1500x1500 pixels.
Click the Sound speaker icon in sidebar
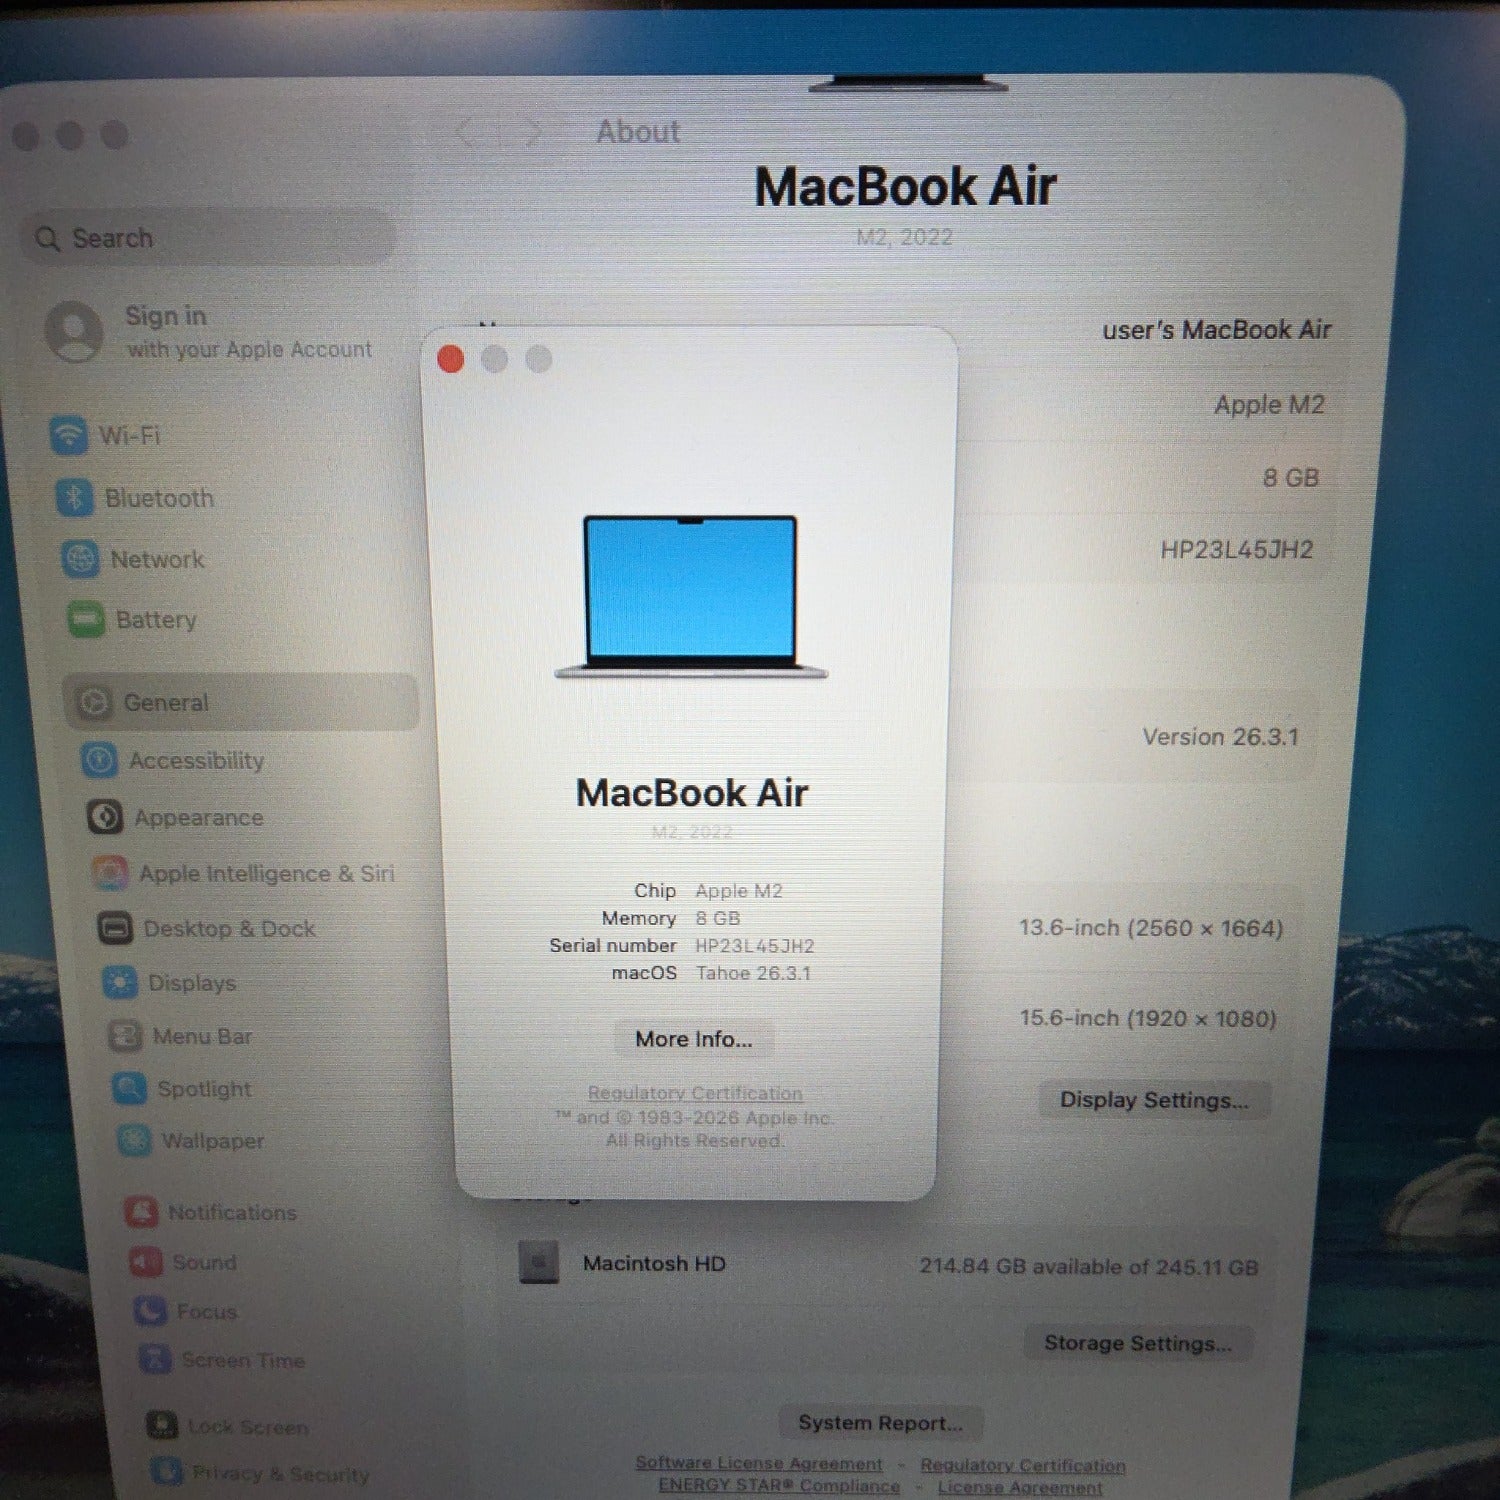point(146,1262)
